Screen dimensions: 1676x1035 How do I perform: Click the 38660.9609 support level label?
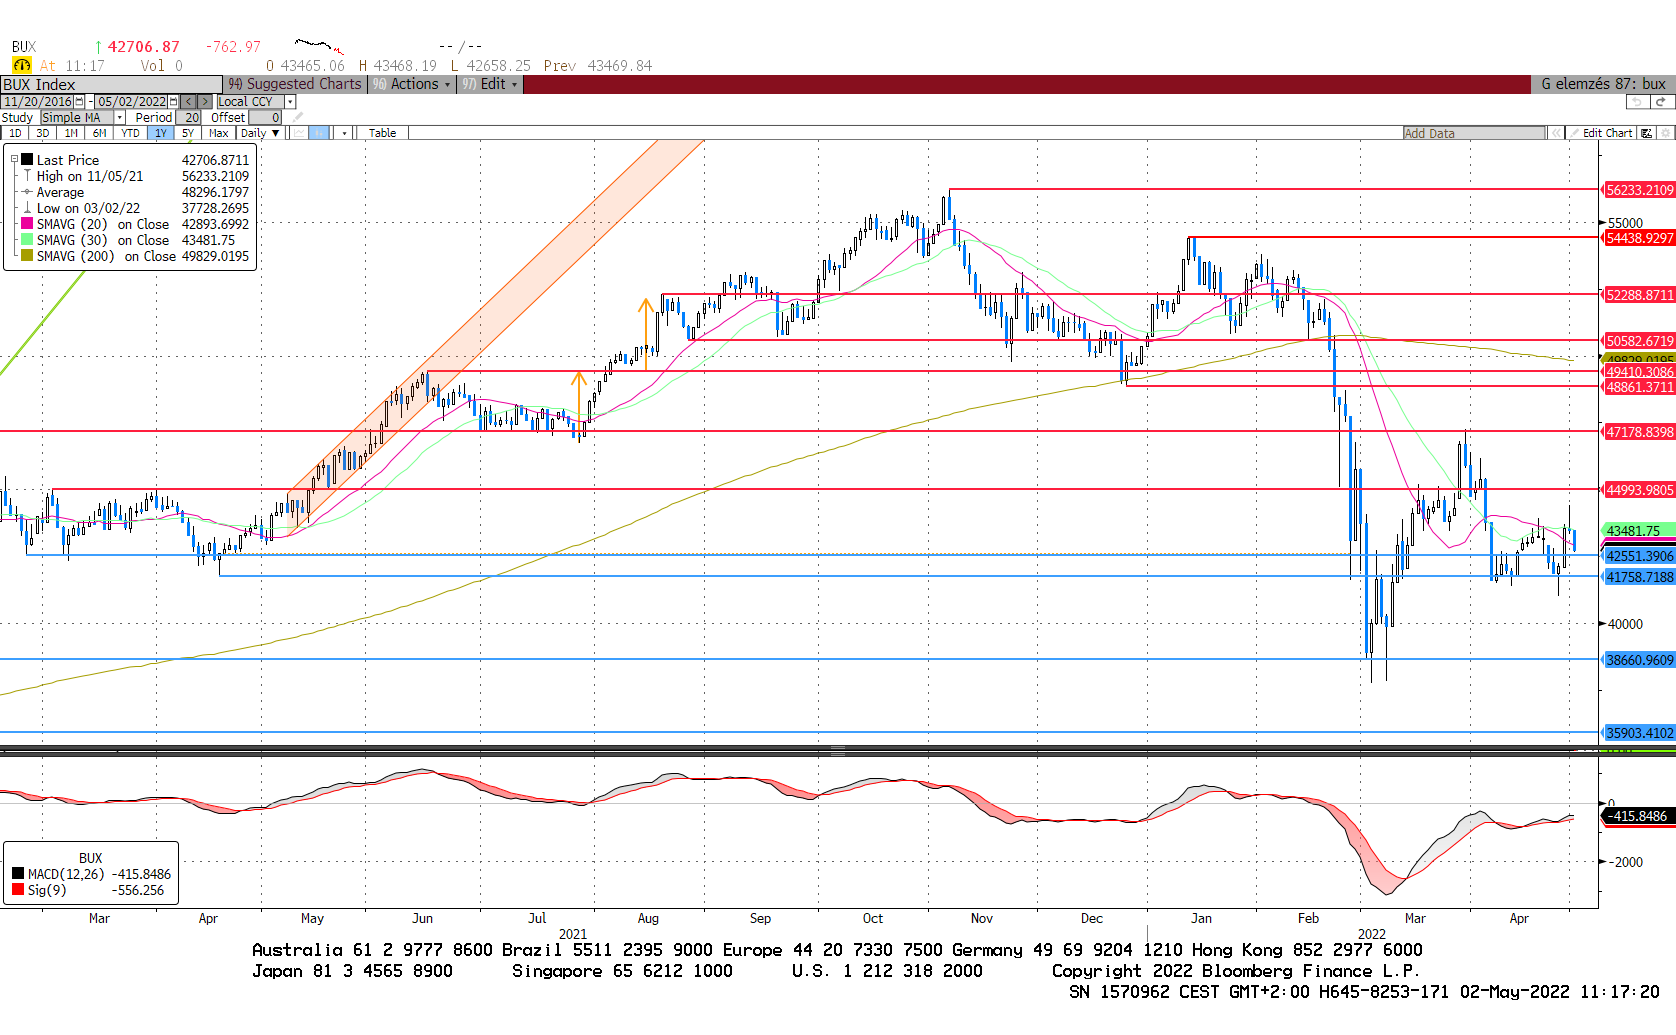point(1639,660)
